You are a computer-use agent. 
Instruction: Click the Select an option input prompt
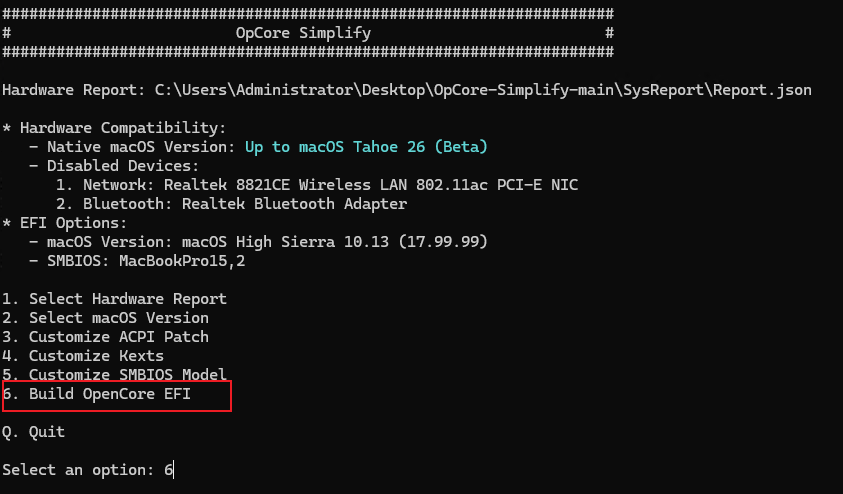click(78, 470)
